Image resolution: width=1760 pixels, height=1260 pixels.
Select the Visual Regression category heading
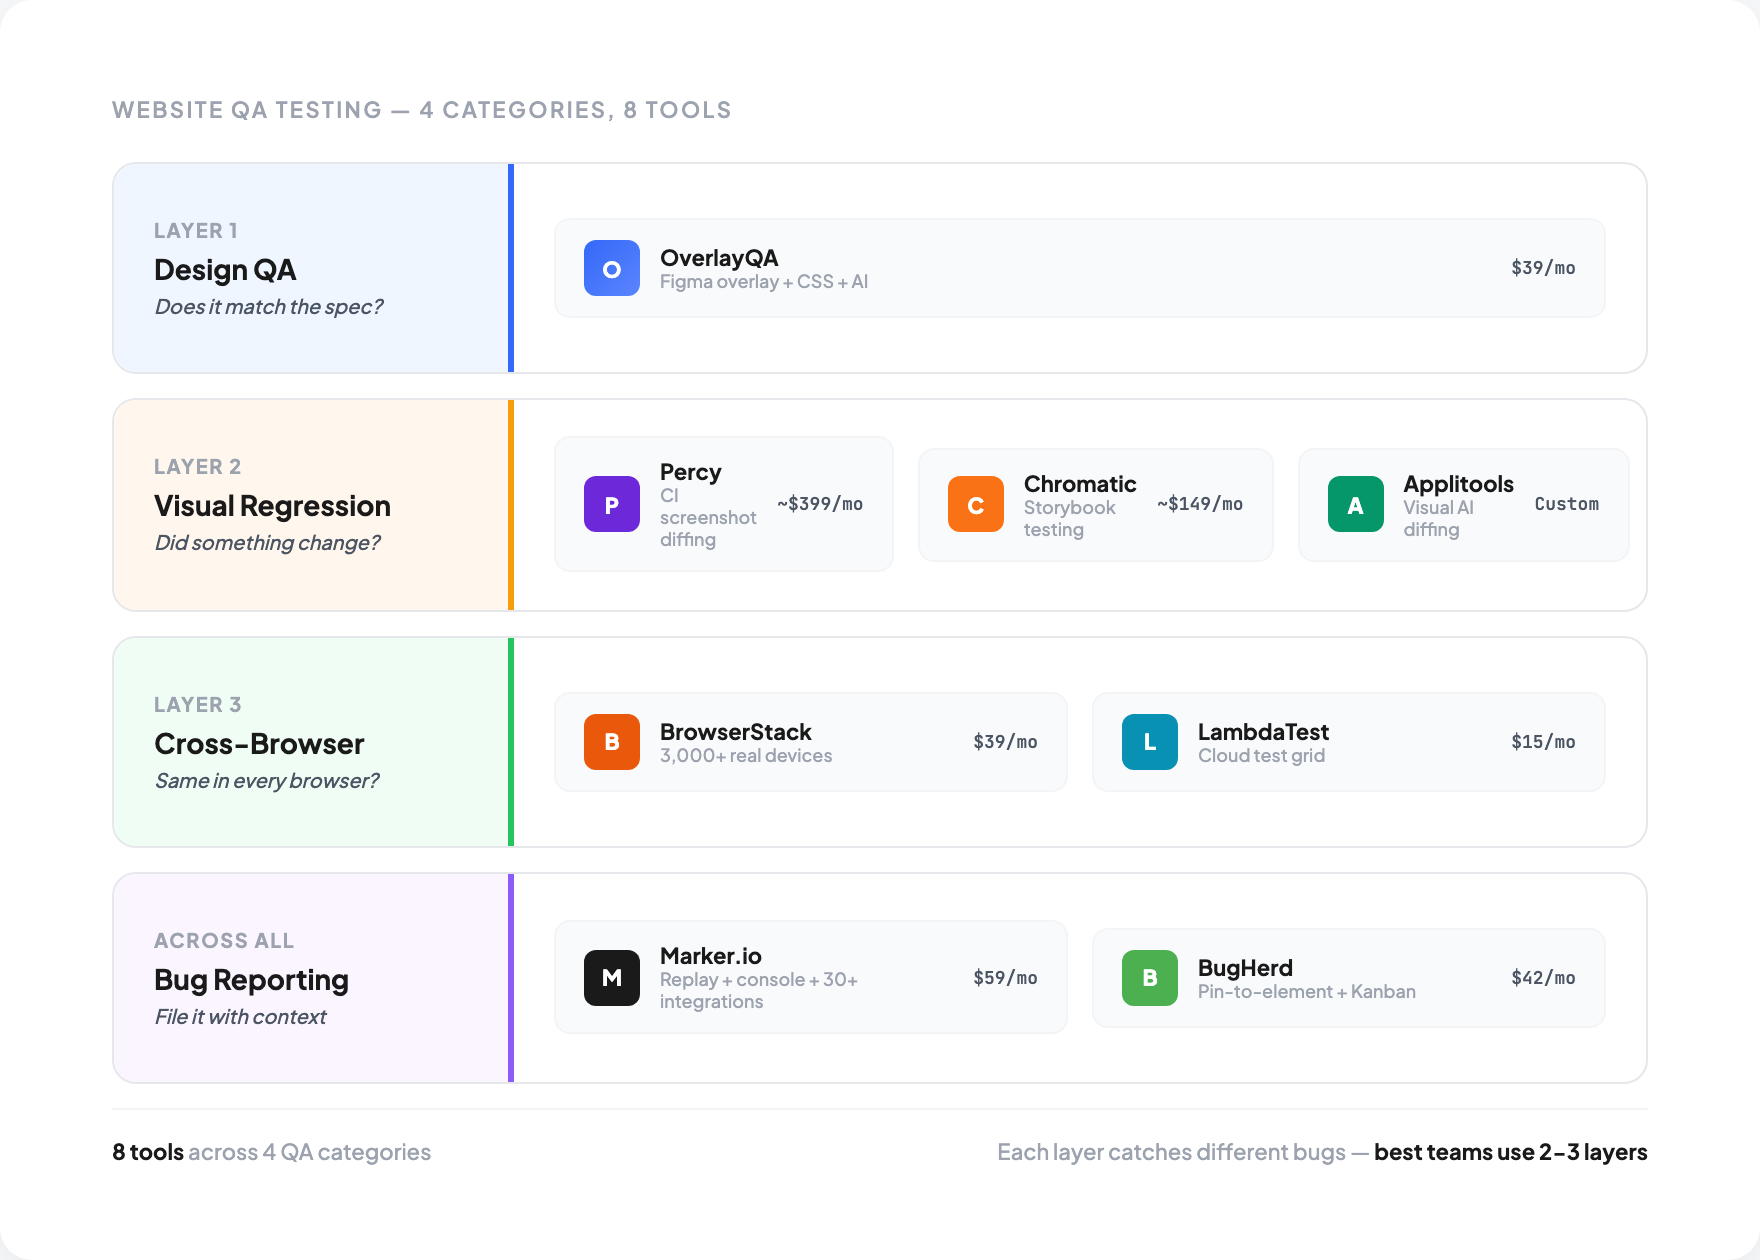(x=272, y=506)
